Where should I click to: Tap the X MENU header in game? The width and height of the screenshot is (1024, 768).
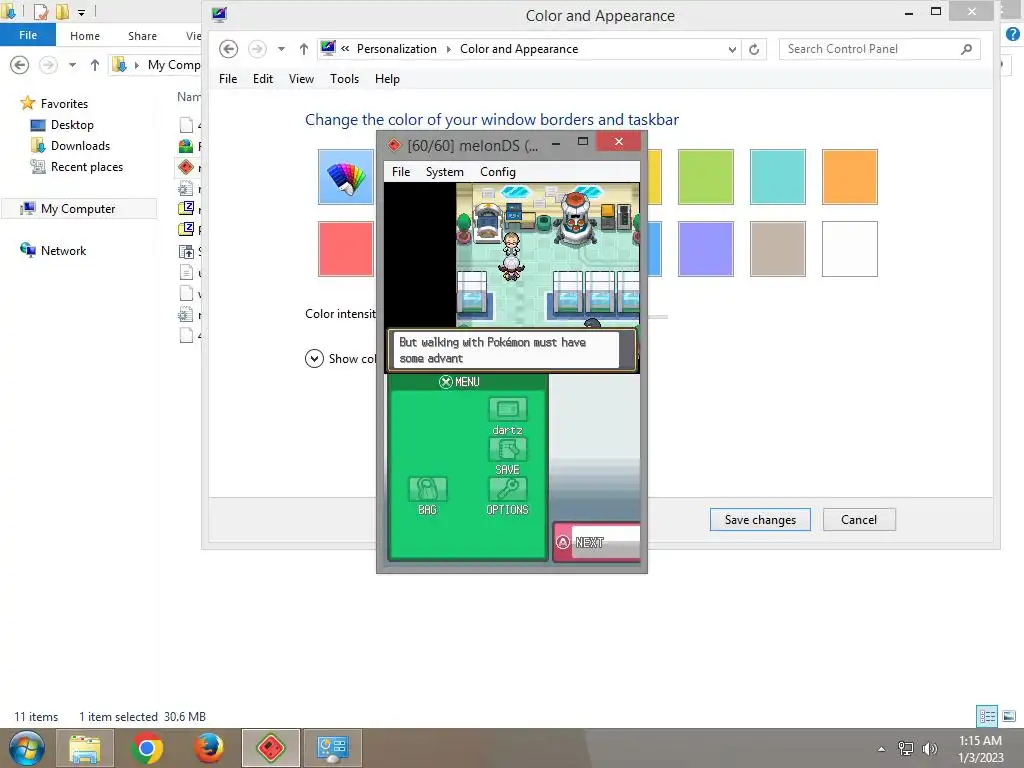pyautogui.click(x=459, y=382)
